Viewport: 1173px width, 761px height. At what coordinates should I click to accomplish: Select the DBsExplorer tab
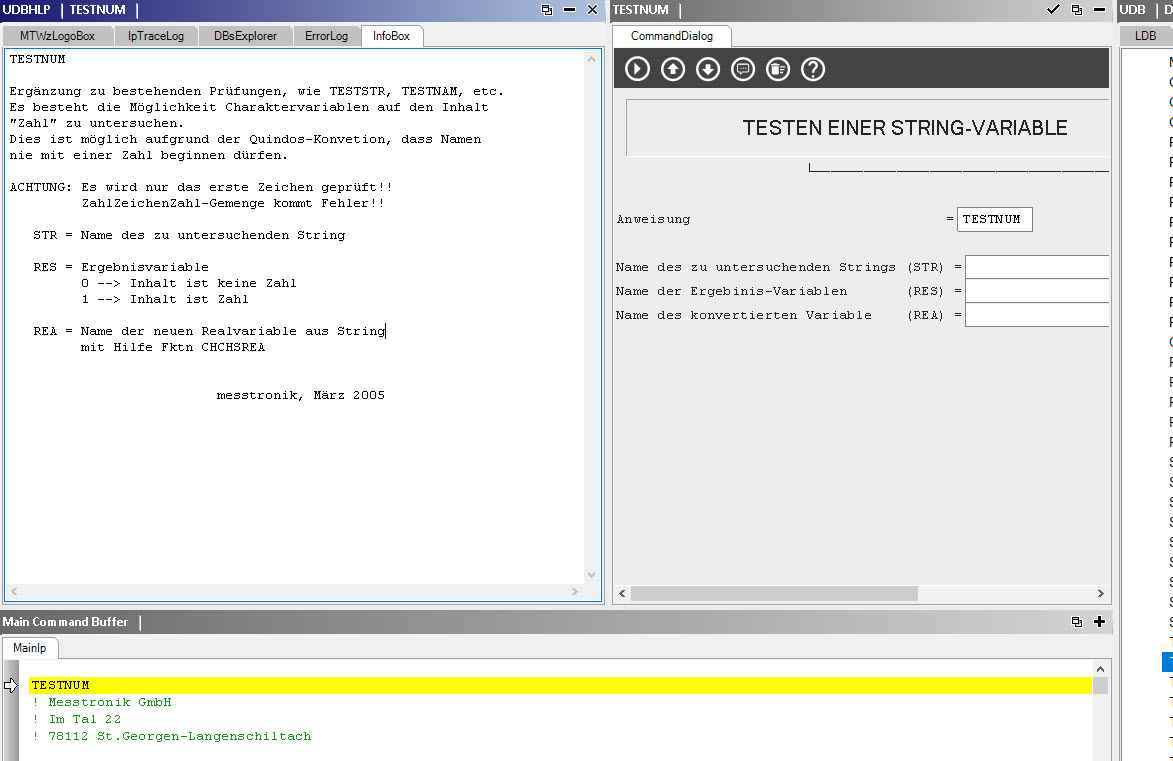245,36
